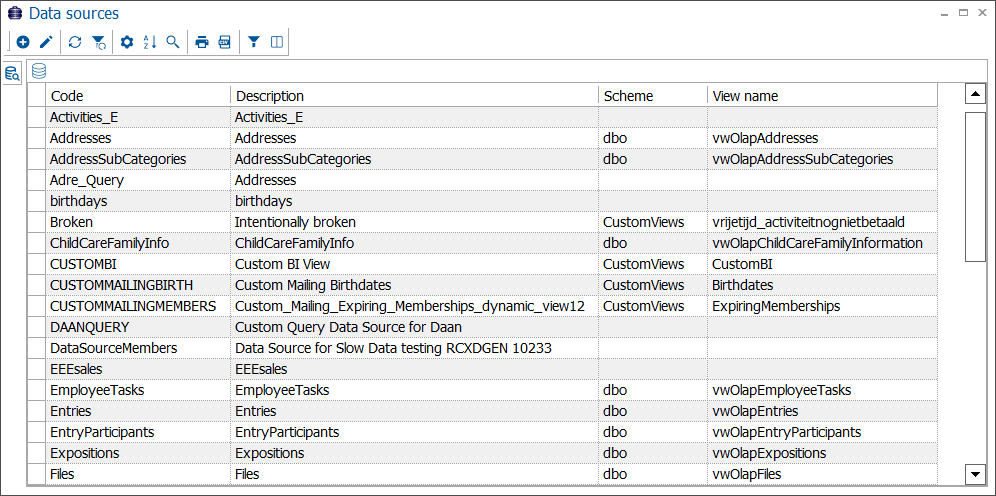This screenshot has width=996, height=496.
Task: Click the A-Z sort icon
Action: click(x=150, y=43)
